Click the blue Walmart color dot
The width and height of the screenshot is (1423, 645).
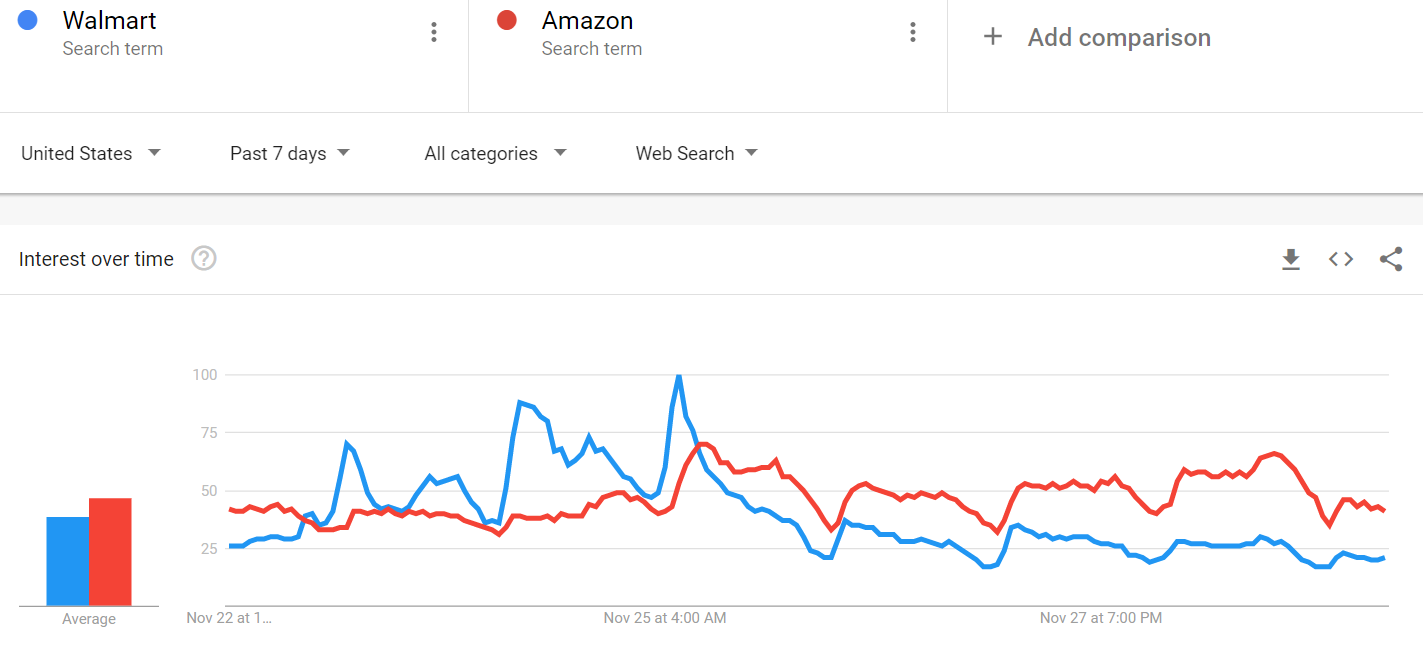[x=28, y=20]
